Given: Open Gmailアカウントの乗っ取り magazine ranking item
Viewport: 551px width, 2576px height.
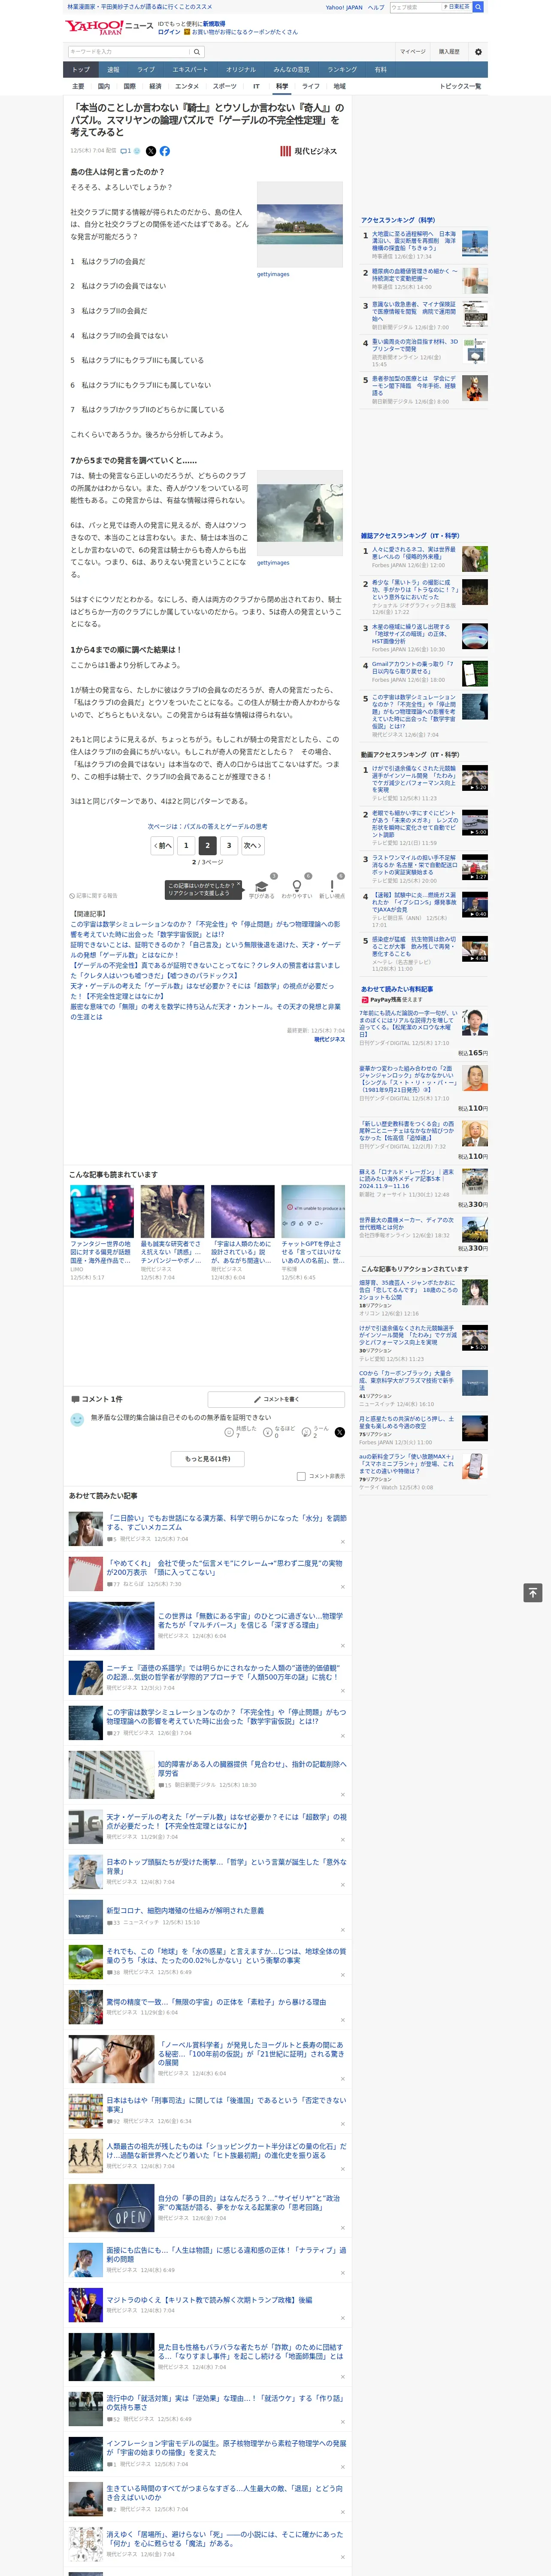Looking at the screenshot, I should point(413,667).
